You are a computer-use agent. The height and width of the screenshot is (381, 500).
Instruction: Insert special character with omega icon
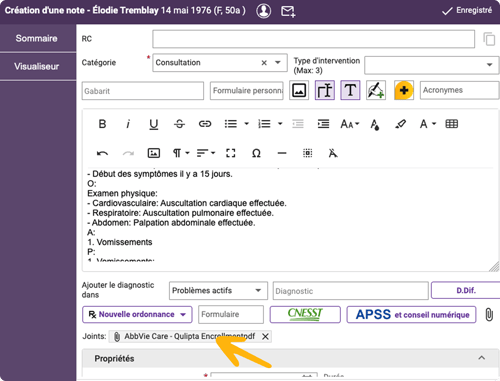(256, 153)
